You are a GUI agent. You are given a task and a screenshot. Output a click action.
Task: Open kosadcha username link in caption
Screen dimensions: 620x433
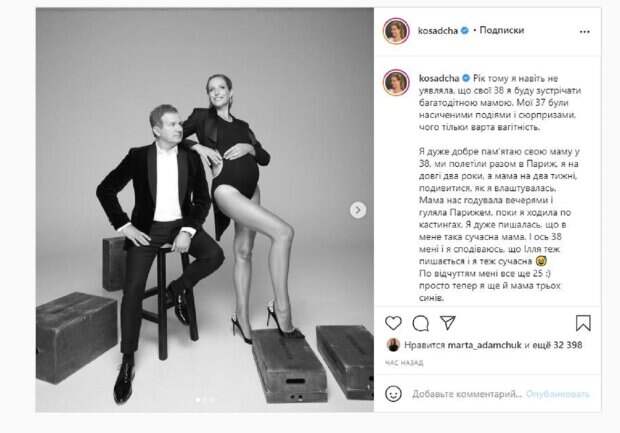(x=439, y=78)
